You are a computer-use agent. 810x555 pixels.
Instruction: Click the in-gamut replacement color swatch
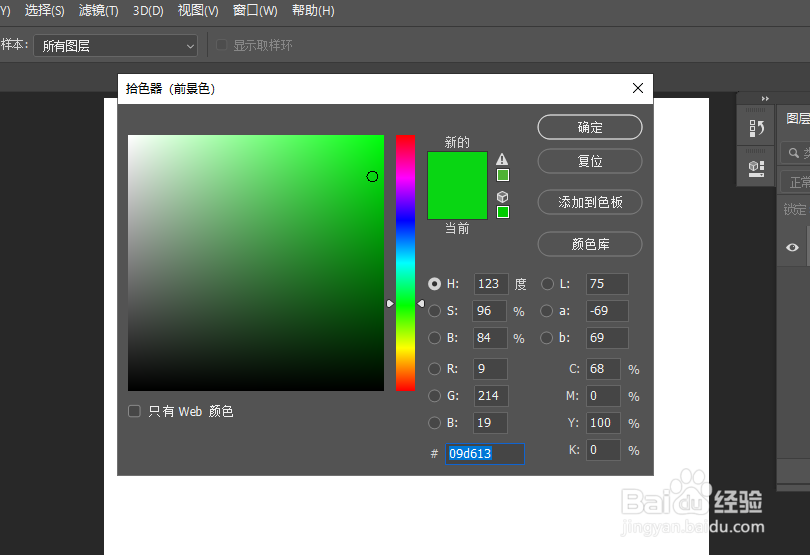(x=503, y=175)
